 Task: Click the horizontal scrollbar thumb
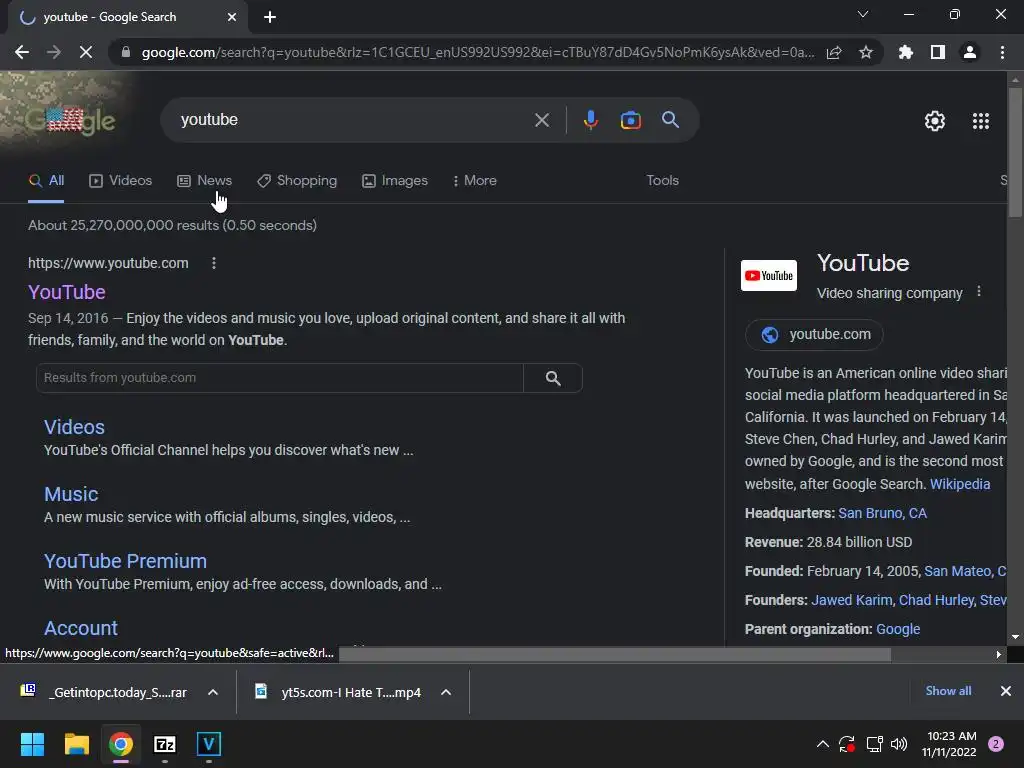[x=615, y=654]
